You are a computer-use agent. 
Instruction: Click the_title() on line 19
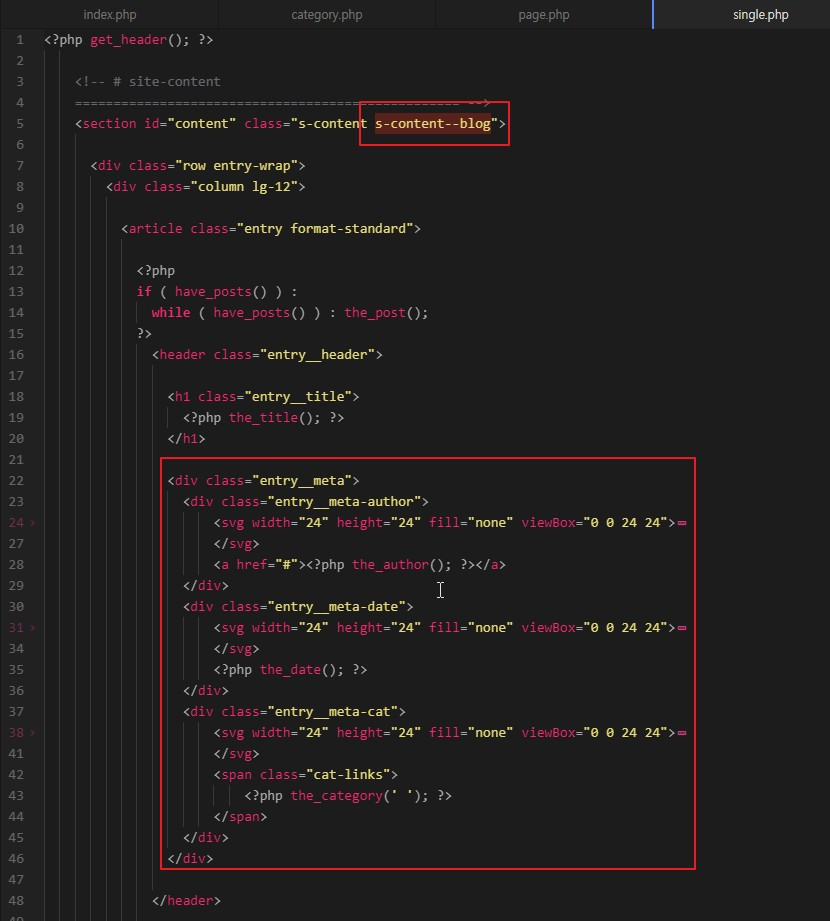pos(271,418)
